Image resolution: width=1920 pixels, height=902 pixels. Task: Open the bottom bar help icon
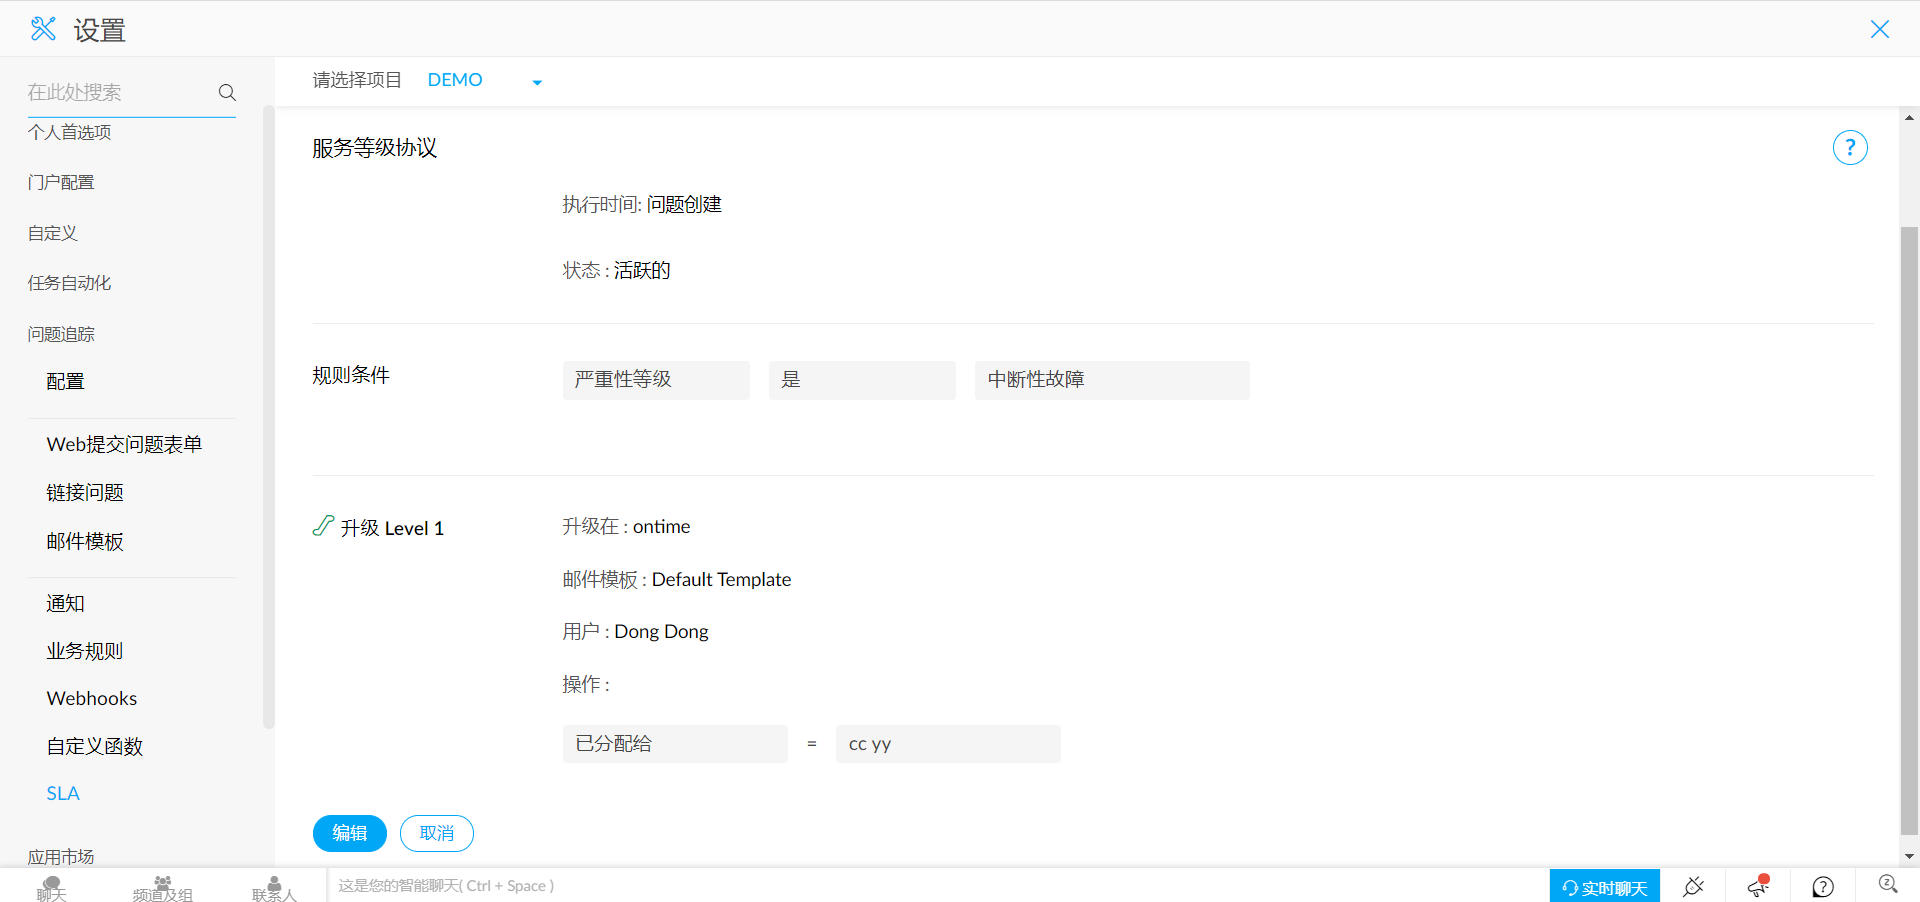click(1823, 886)
